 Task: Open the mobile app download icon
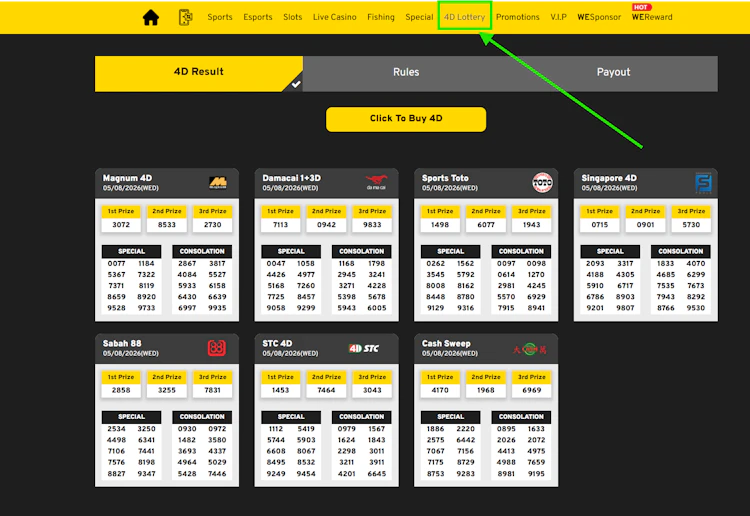(186, 17)
